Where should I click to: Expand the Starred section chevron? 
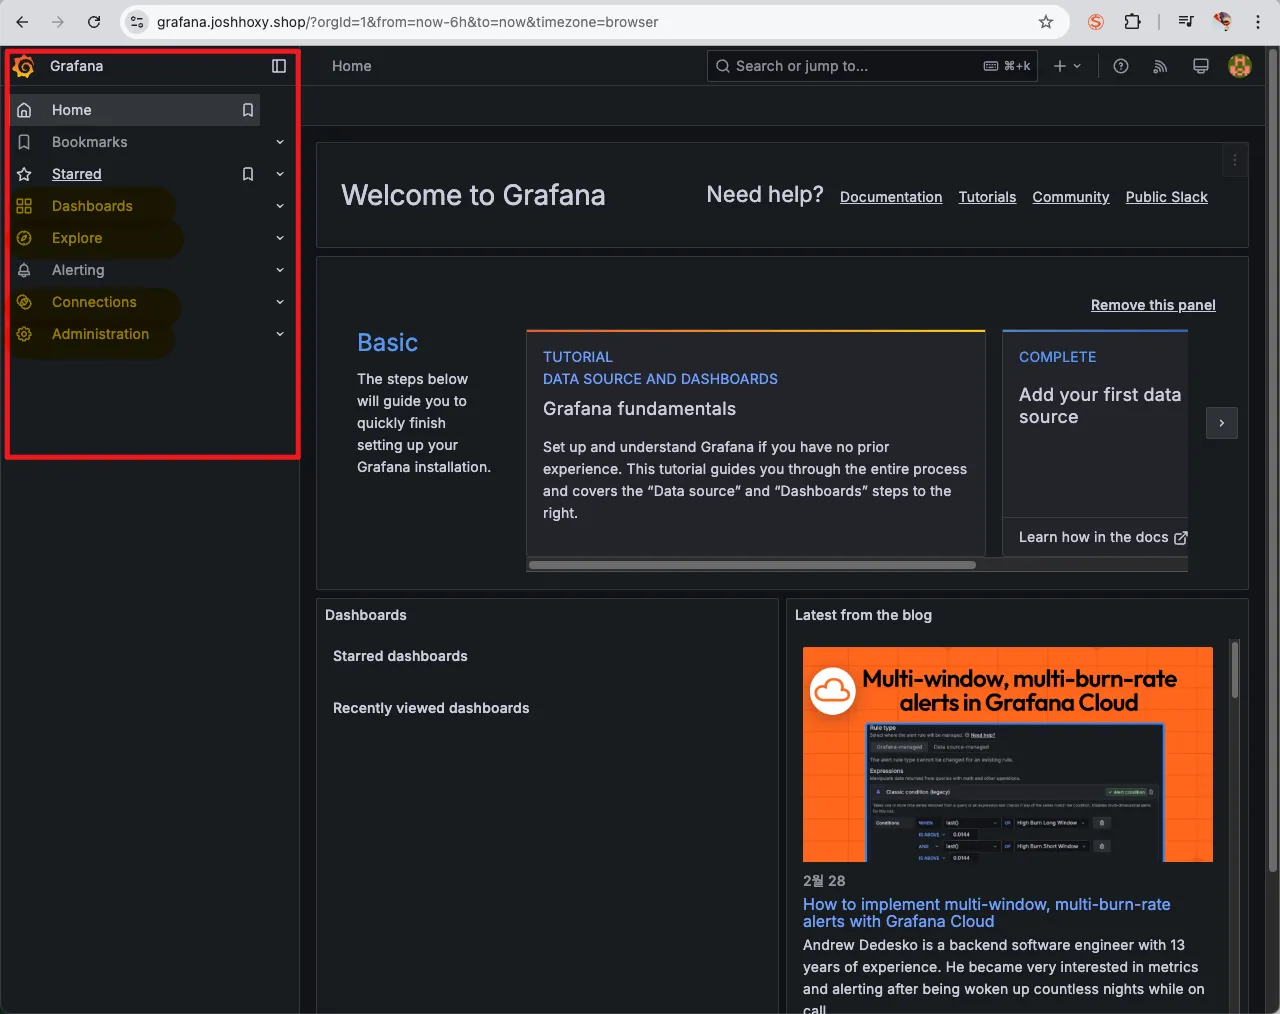point(280,174)
